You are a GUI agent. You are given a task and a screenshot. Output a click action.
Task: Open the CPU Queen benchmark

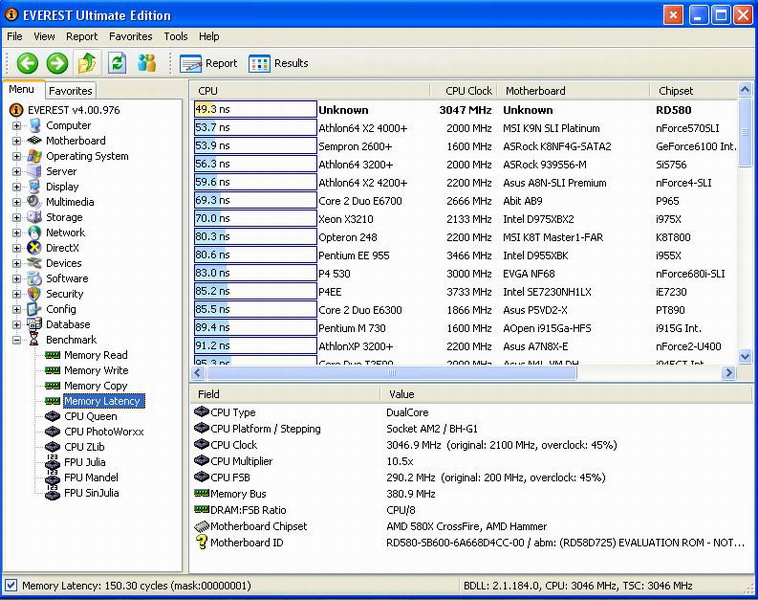(90, 416)
